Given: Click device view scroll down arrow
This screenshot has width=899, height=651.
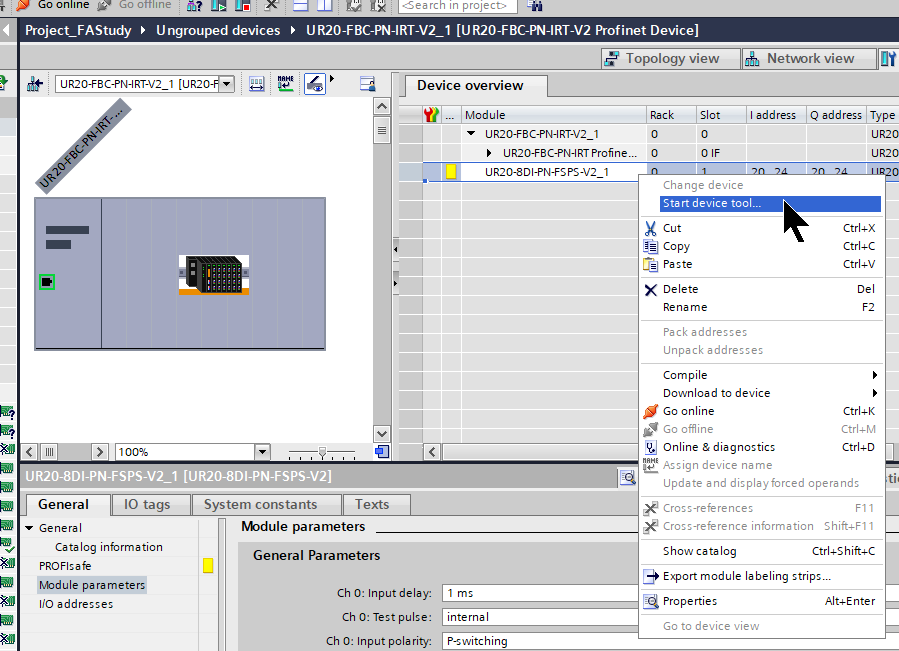Looking at the screenshot, I should coord(382,434).
